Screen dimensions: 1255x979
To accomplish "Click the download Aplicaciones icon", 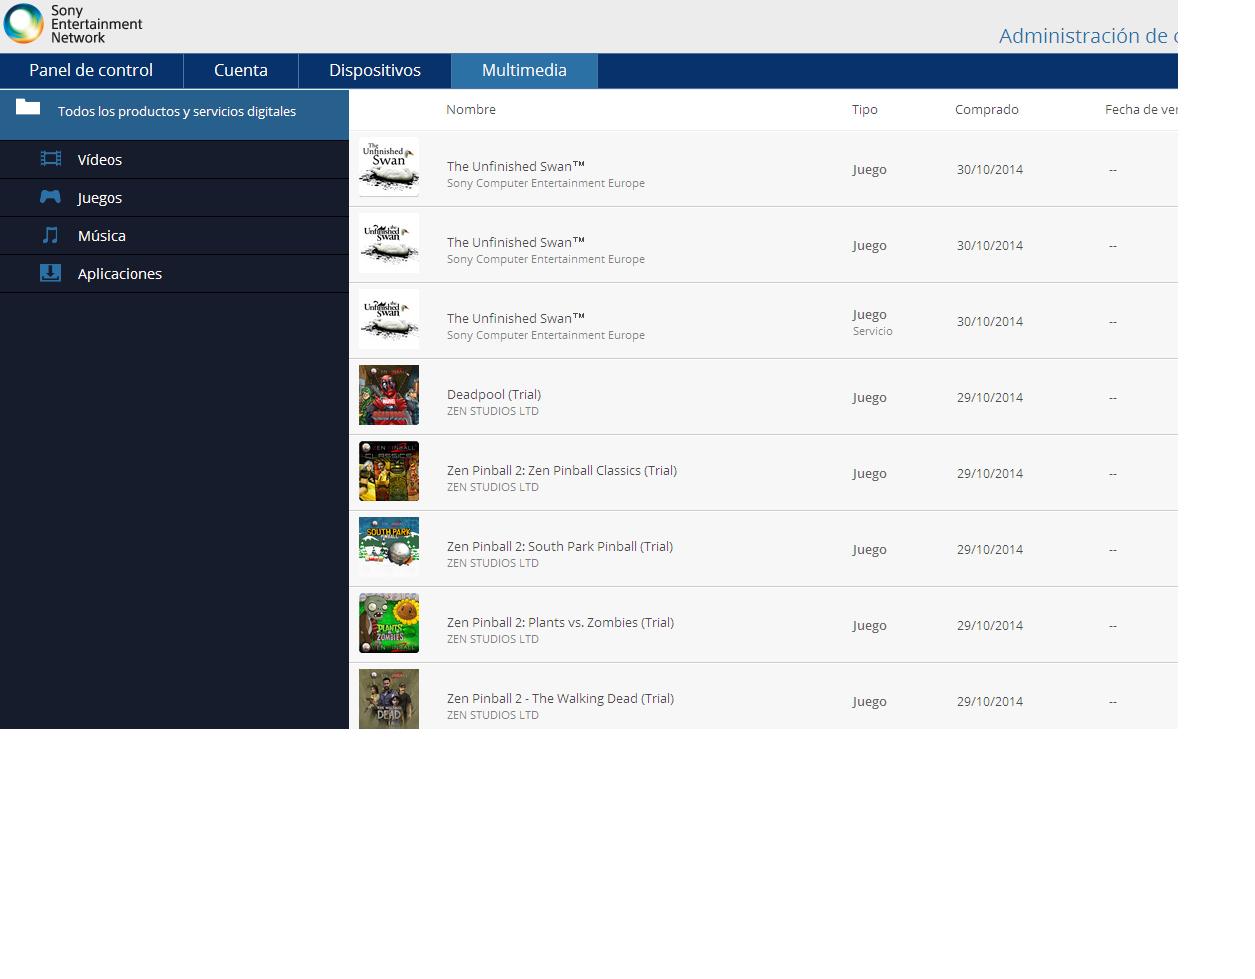I will (x=50, y=273).
